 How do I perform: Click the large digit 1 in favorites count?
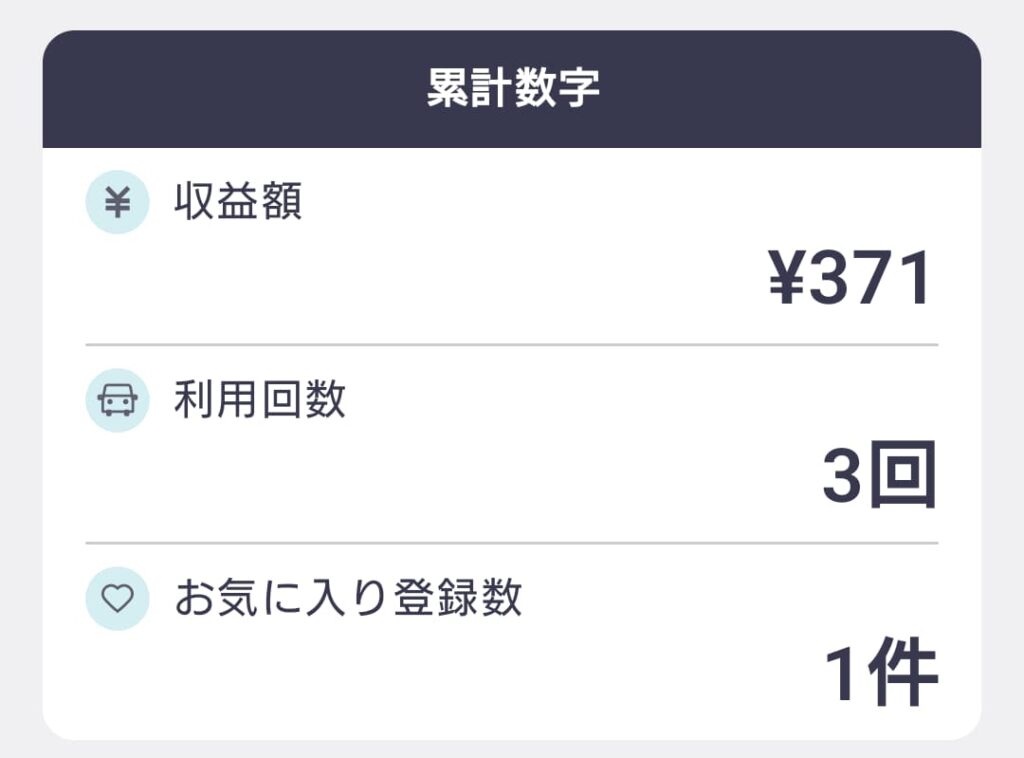pos(843,675)
